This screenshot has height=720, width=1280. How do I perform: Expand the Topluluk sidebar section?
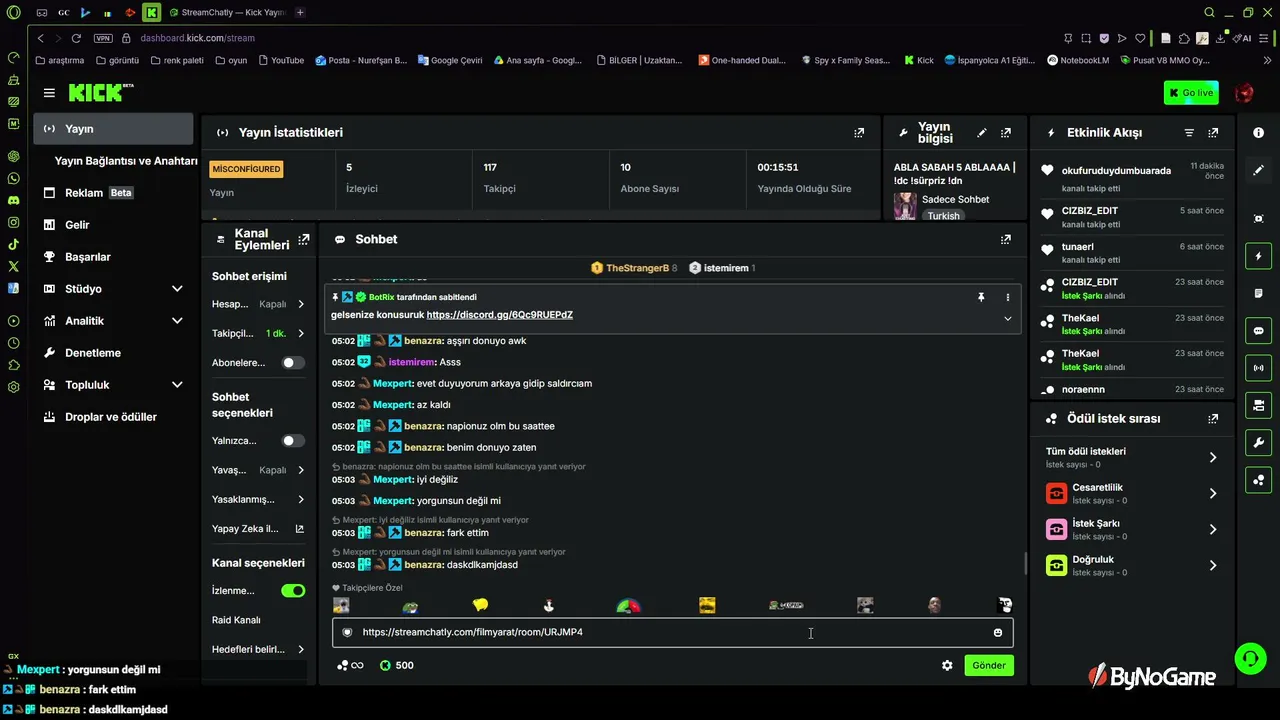pos(113,385)
